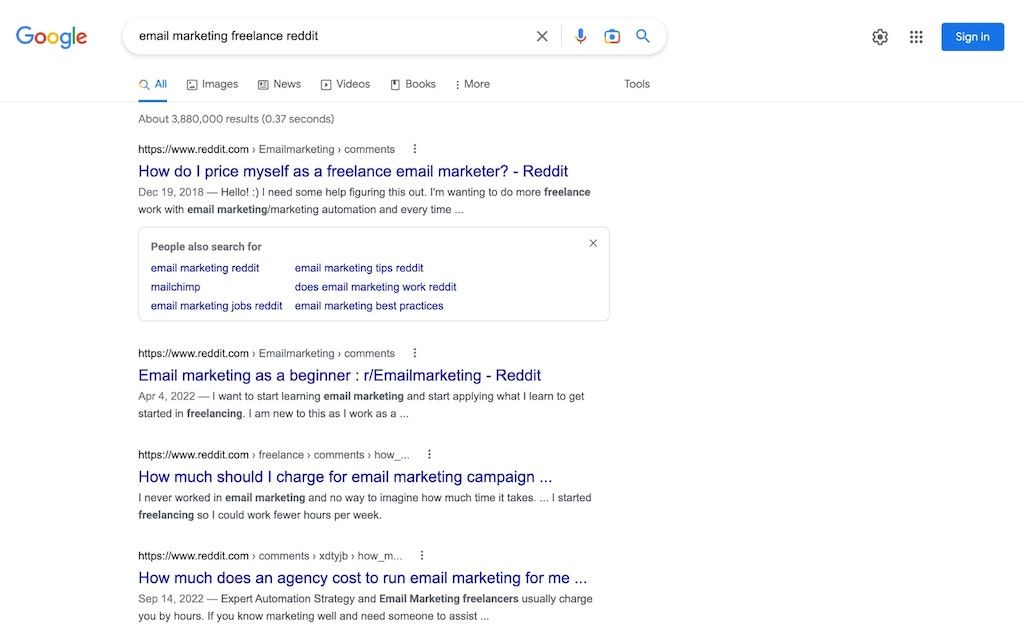The width and height of the screenshot is (1024, 634).
Task: Open three-dot menu beside the beginner result
Action: coord(414,352)
